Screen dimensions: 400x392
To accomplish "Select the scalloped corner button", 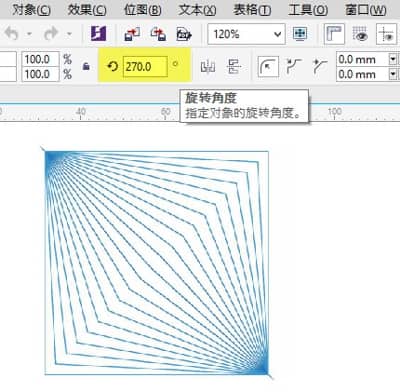I will (x=294, y=66).
